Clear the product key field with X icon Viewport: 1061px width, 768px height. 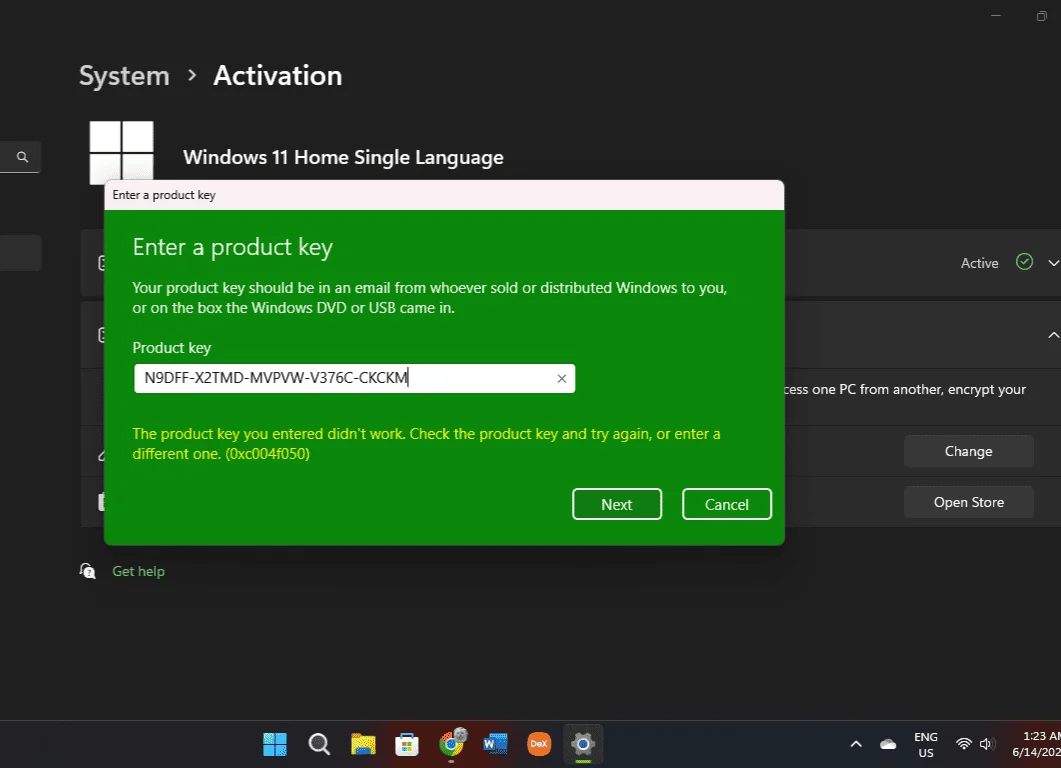562,378
